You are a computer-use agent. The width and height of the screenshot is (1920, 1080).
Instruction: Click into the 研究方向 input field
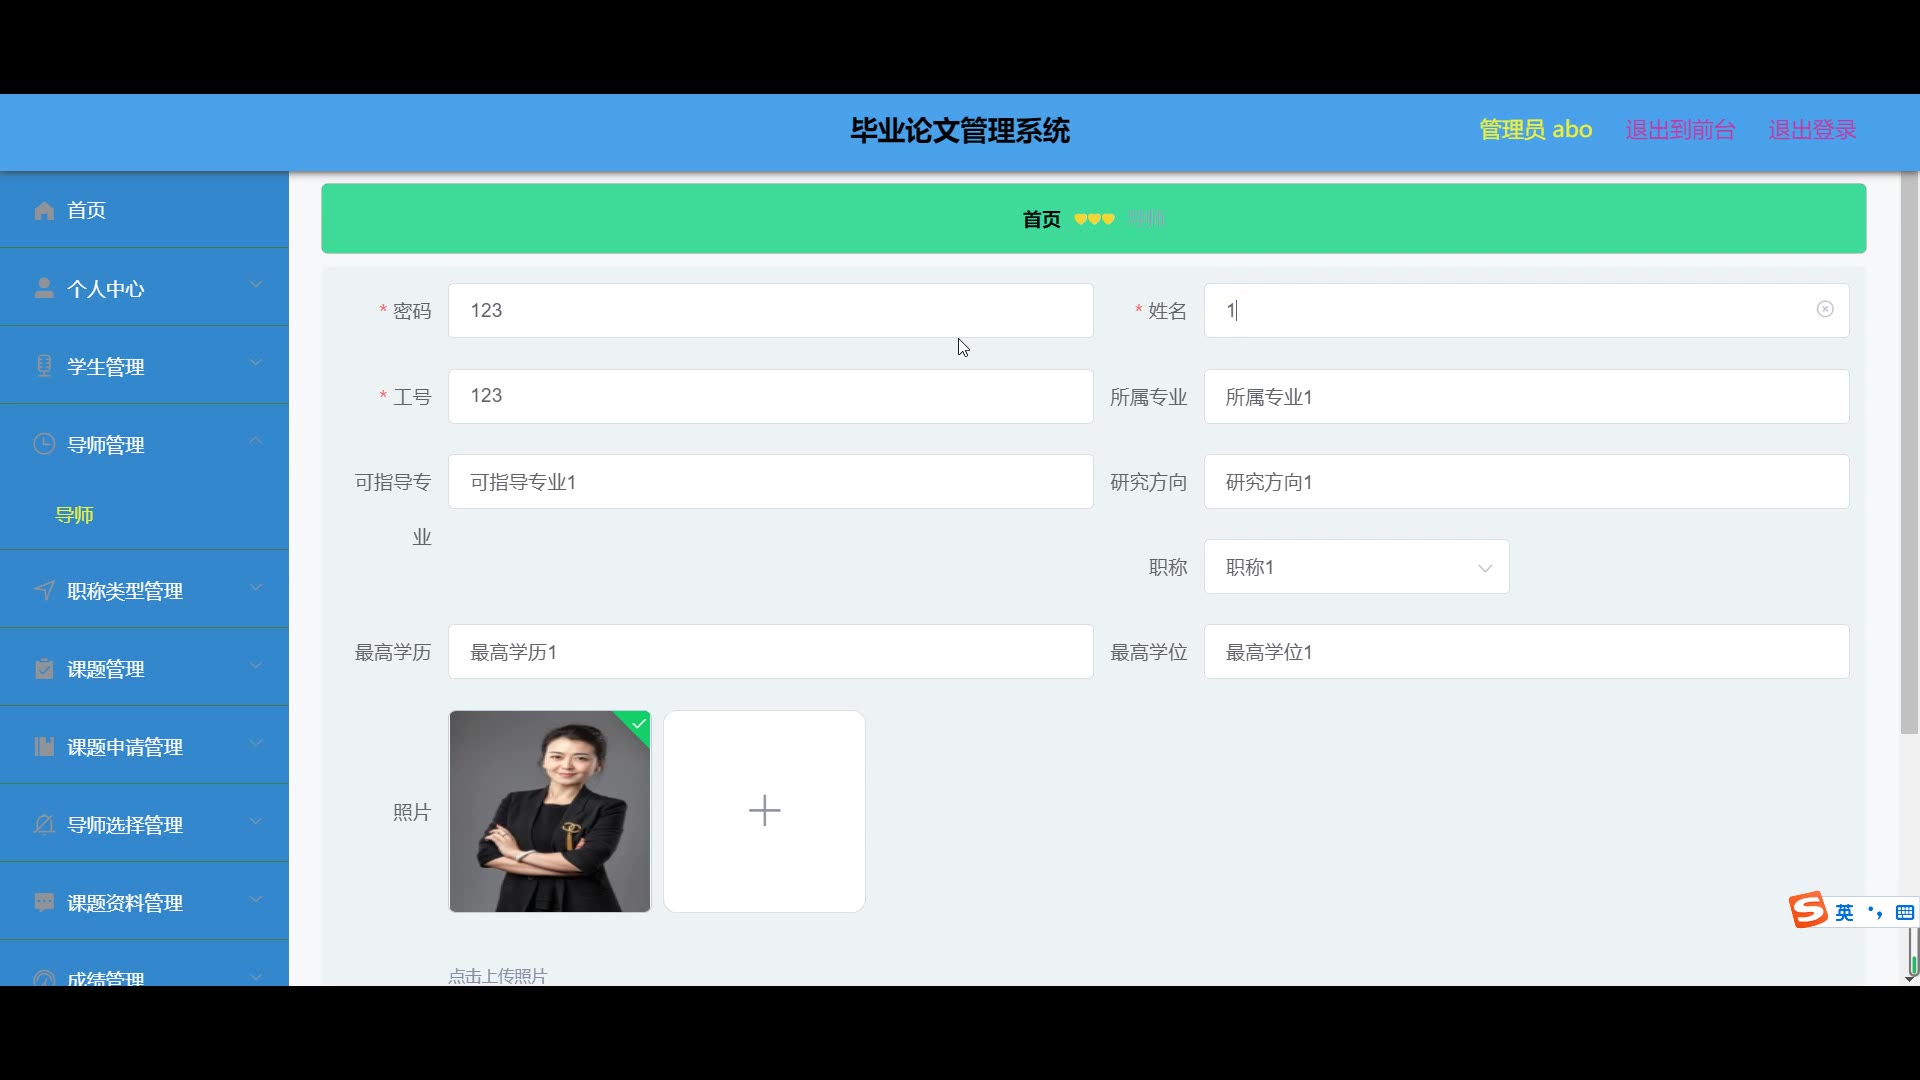click(x=1525, y=482)
